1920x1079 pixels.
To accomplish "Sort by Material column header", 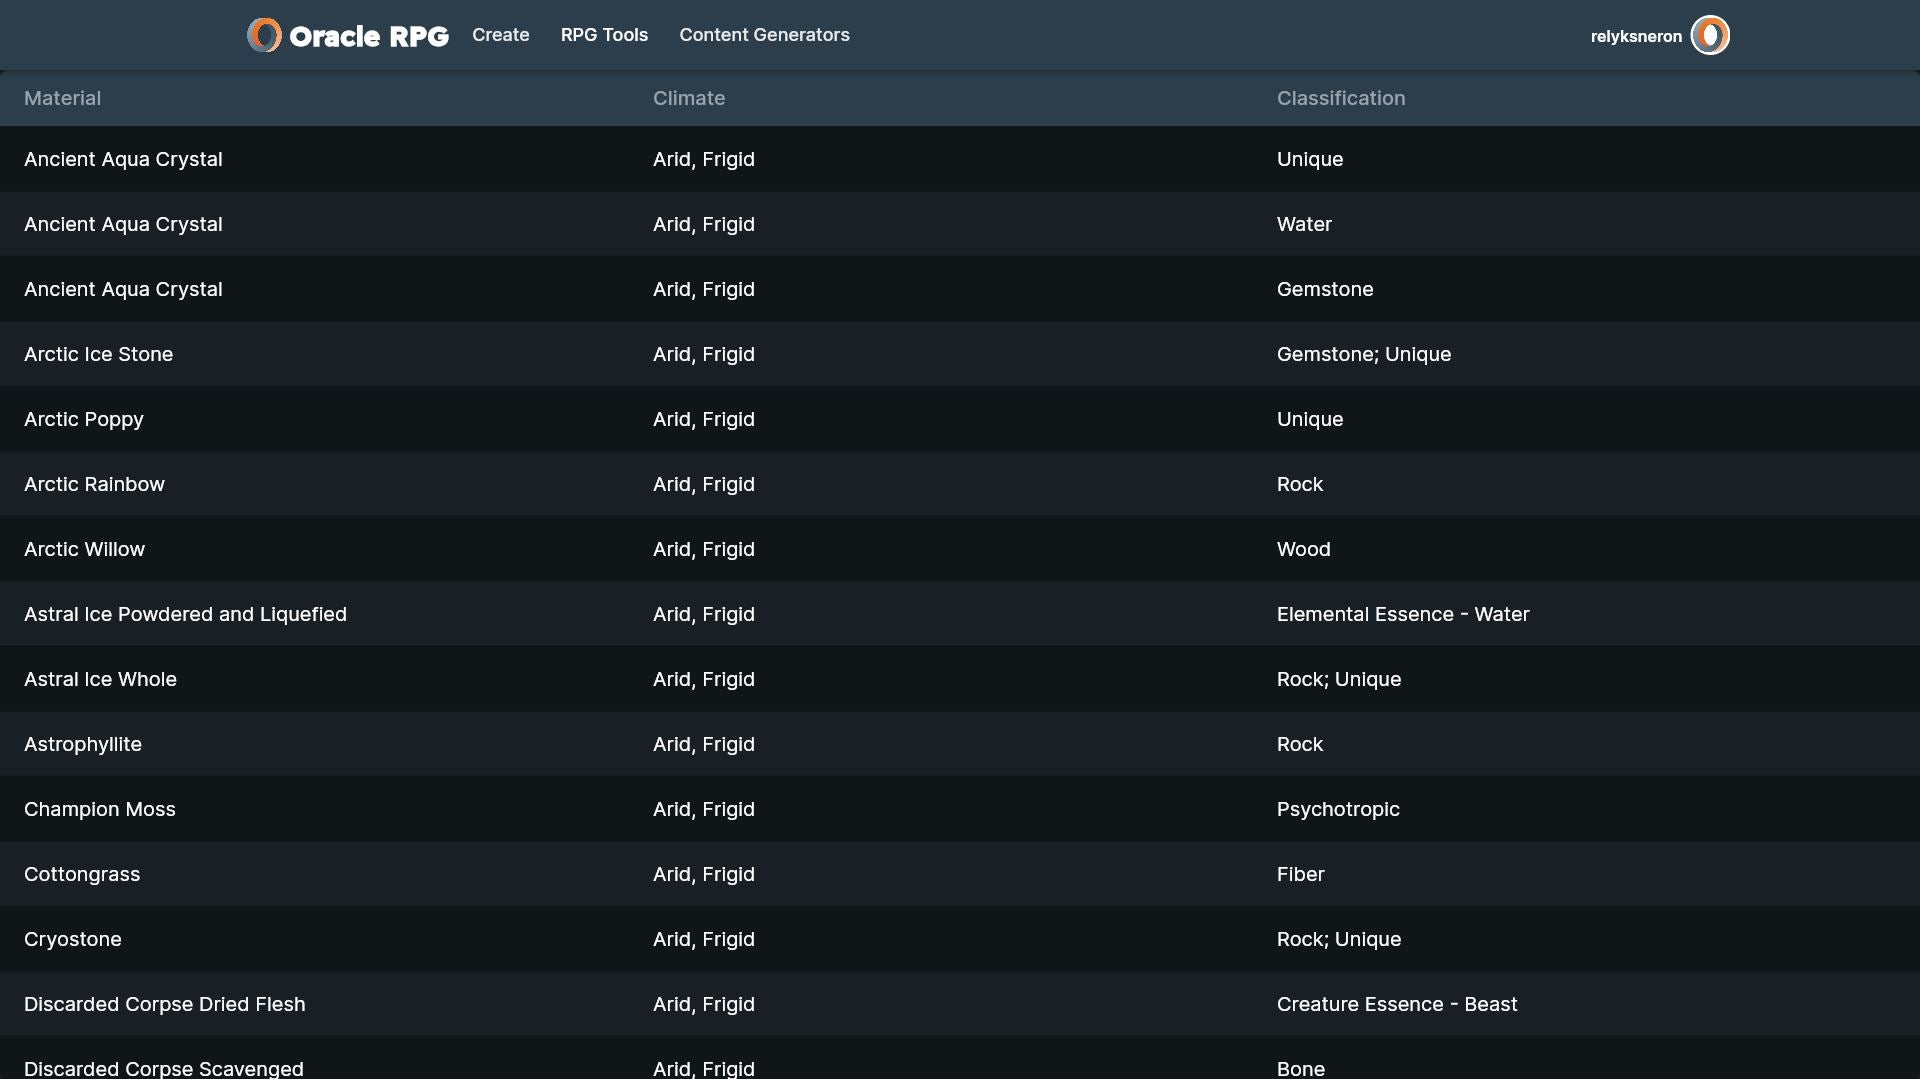I will pos(62,98).
